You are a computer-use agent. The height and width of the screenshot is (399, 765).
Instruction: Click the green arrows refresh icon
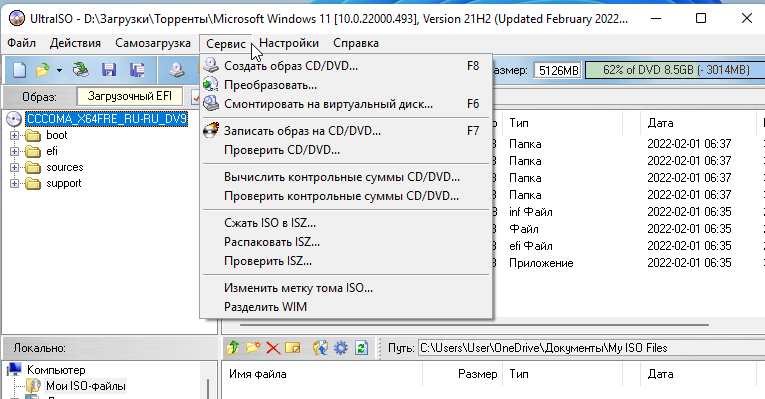click(361, 348)
